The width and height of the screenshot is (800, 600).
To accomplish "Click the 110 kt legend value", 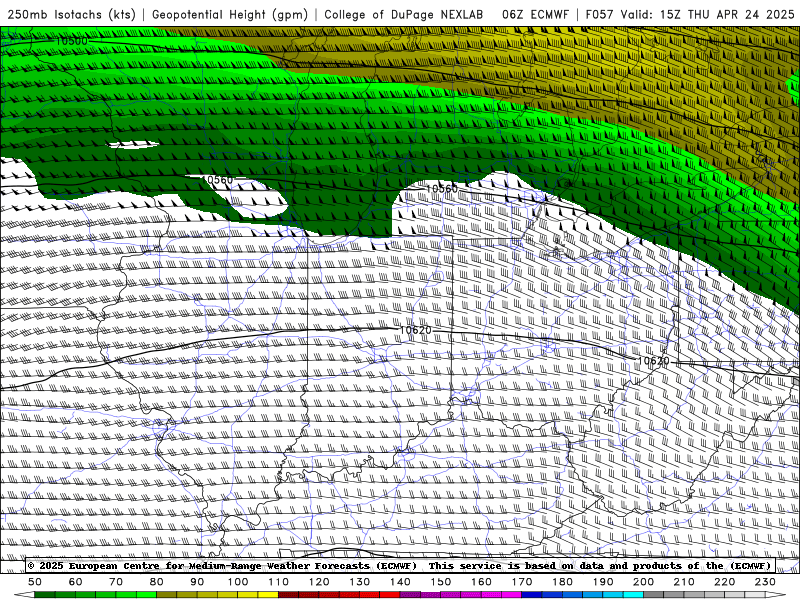I will [279, 582].
